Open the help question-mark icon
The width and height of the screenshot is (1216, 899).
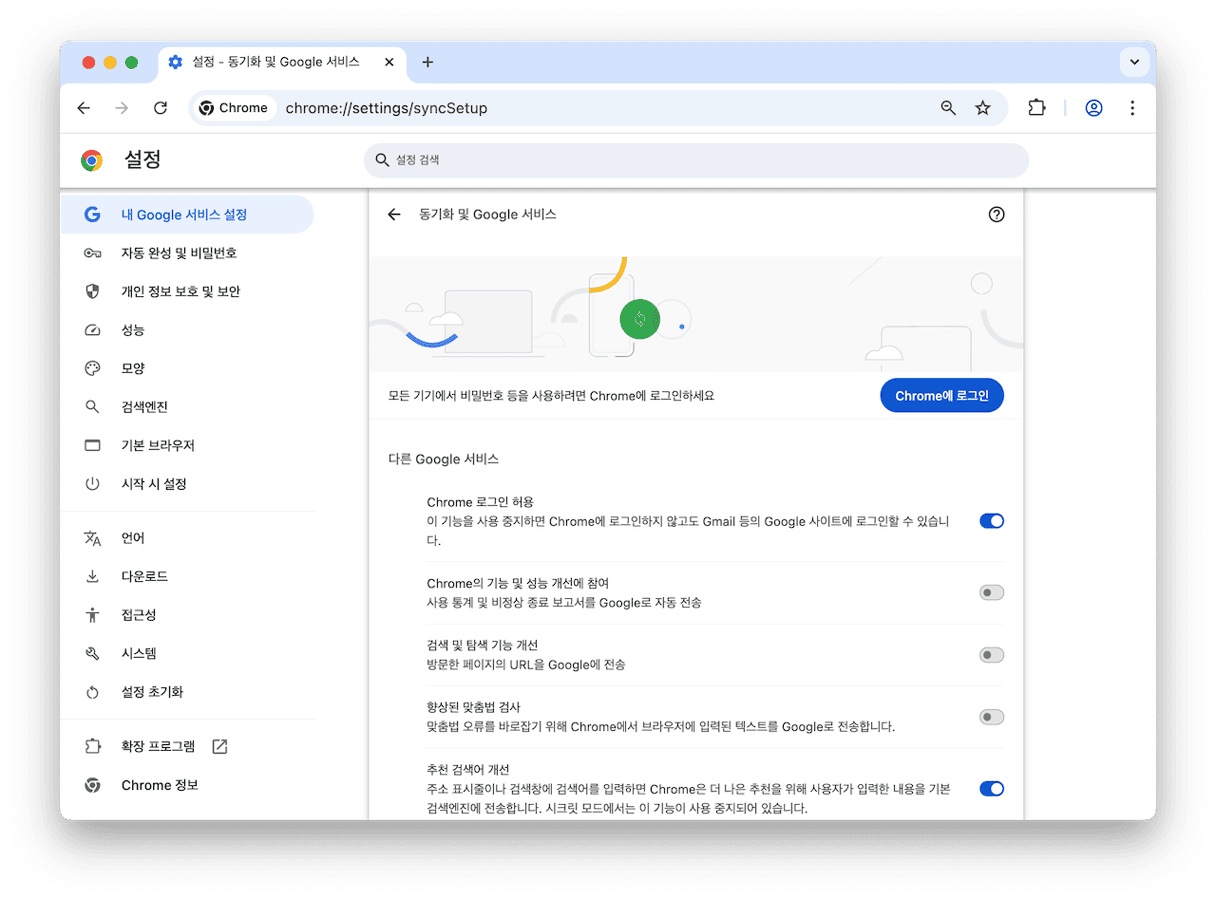click(996, 214)
